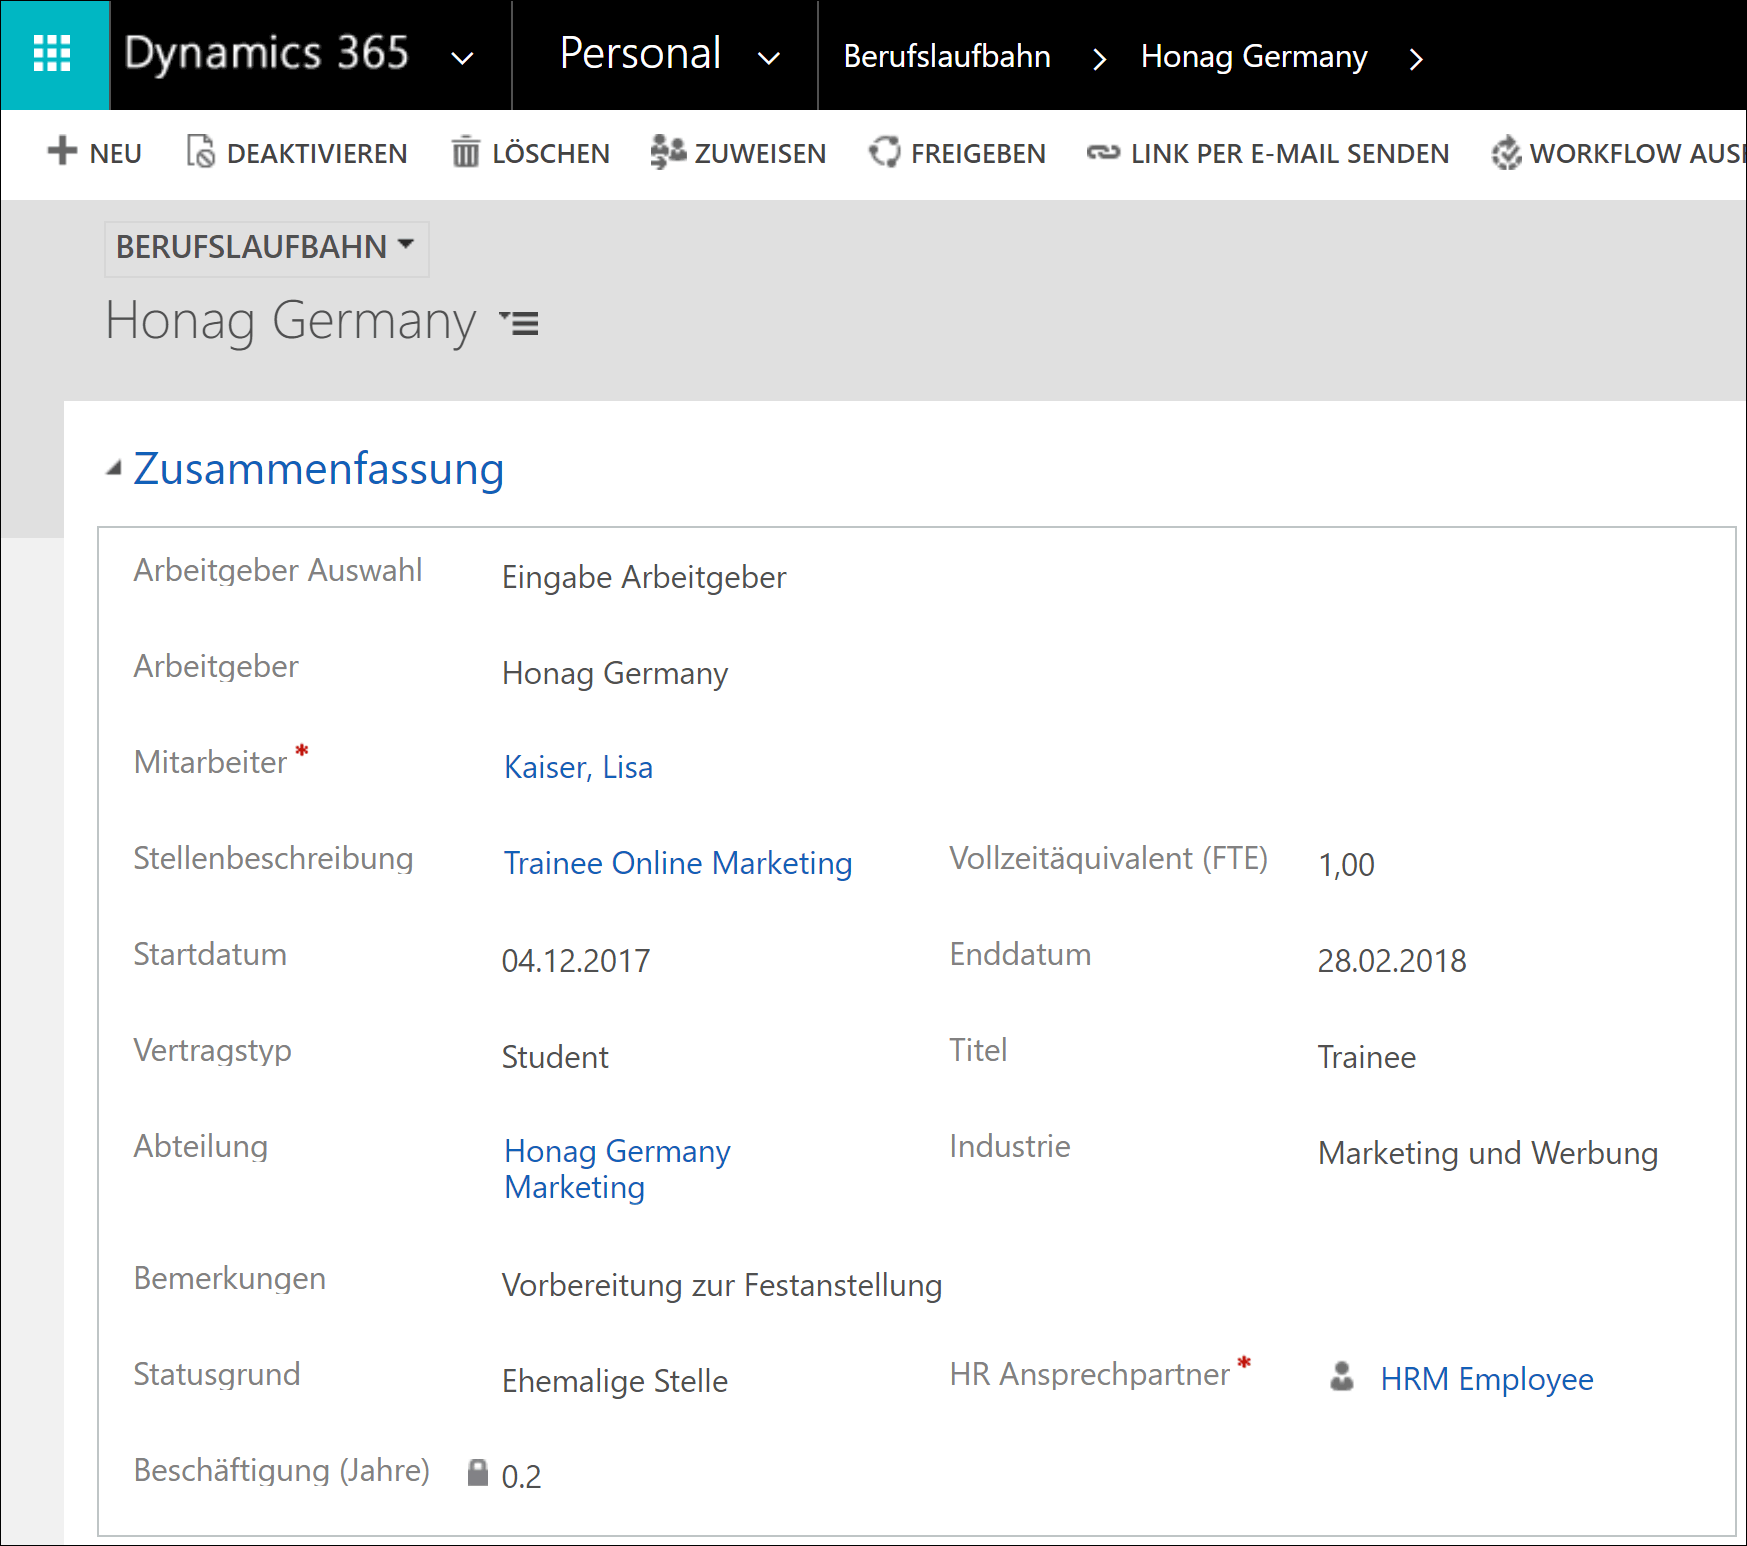
Task: Open Trainee Online Marketing job link
Action: pyautogui.click(x=678, y=863)
